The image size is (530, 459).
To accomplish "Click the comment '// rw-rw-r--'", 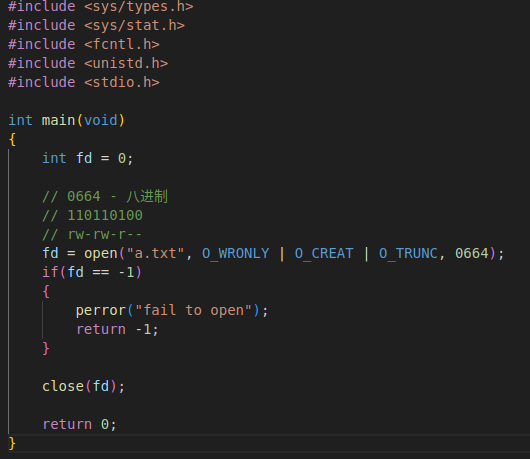I will [x=92, y=234].
